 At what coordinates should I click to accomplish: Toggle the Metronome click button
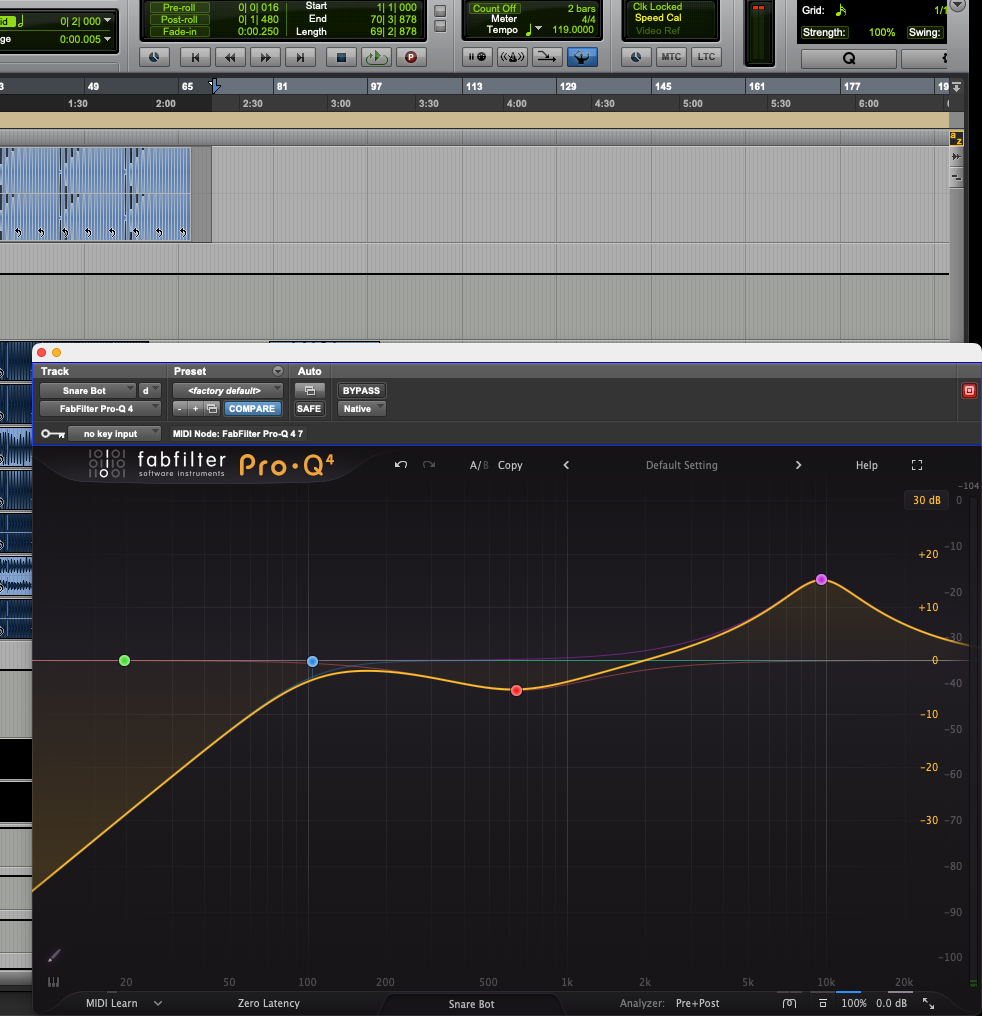(512, 57)
